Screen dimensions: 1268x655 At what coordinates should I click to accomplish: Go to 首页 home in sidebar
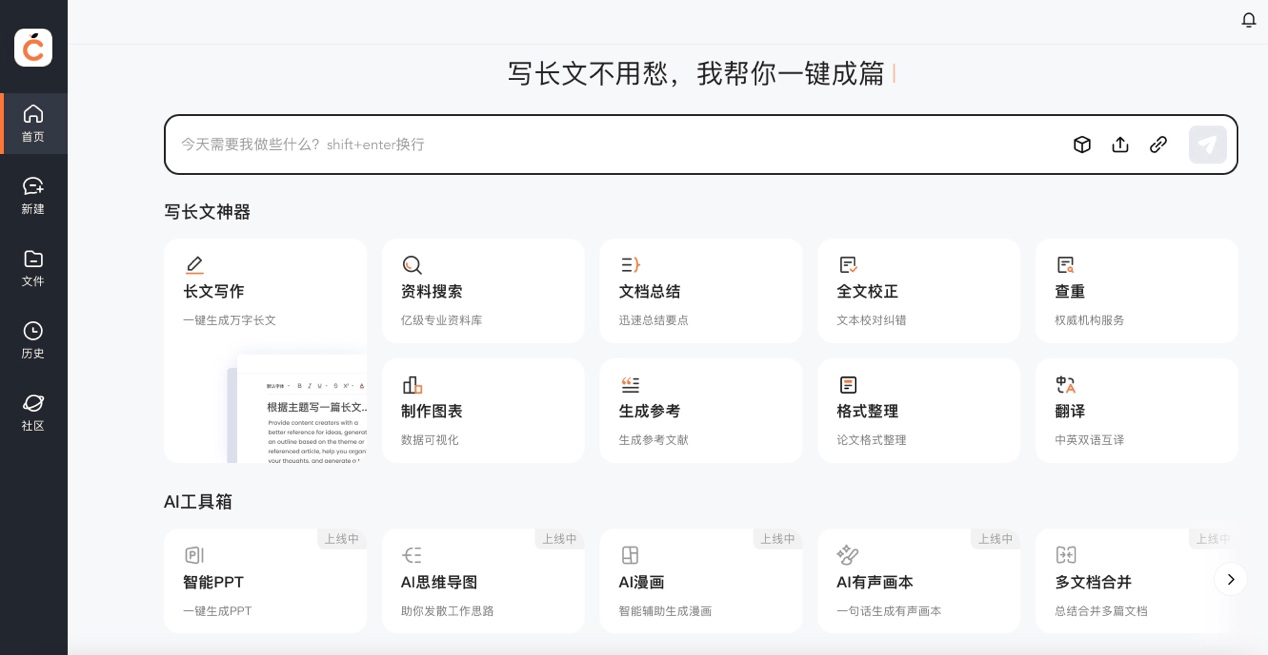click(x=33, y=123)
